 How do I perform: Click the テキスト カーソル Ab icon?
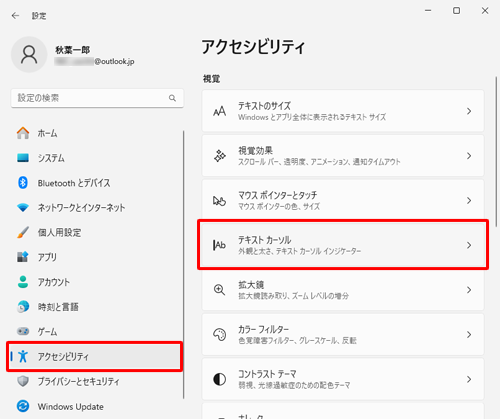[x=219, y=245]
